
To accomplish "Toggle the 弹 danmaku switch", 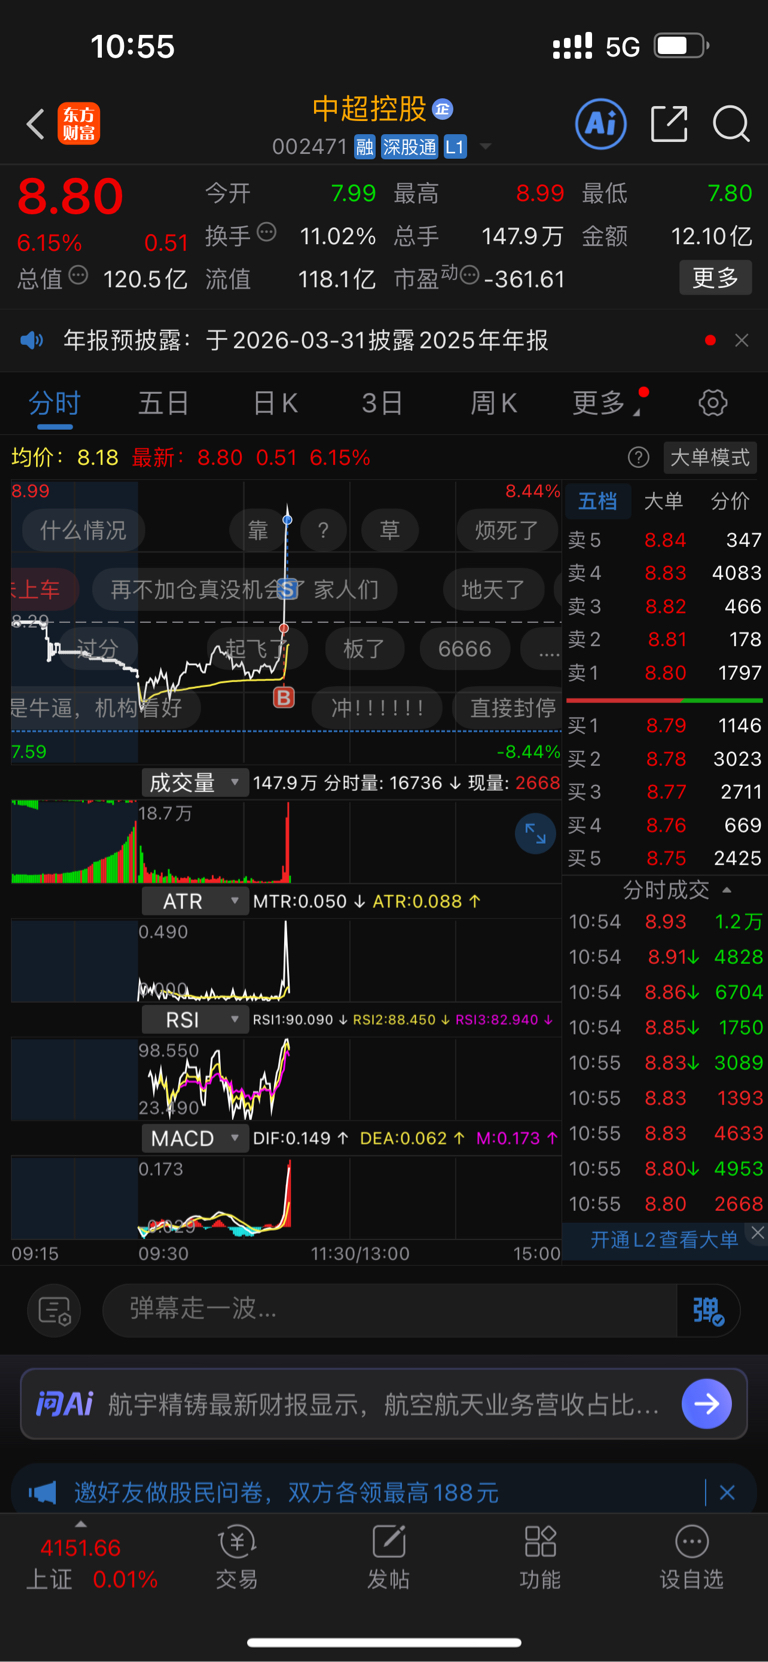I will pyautogui.click(x=708, y=1310).
